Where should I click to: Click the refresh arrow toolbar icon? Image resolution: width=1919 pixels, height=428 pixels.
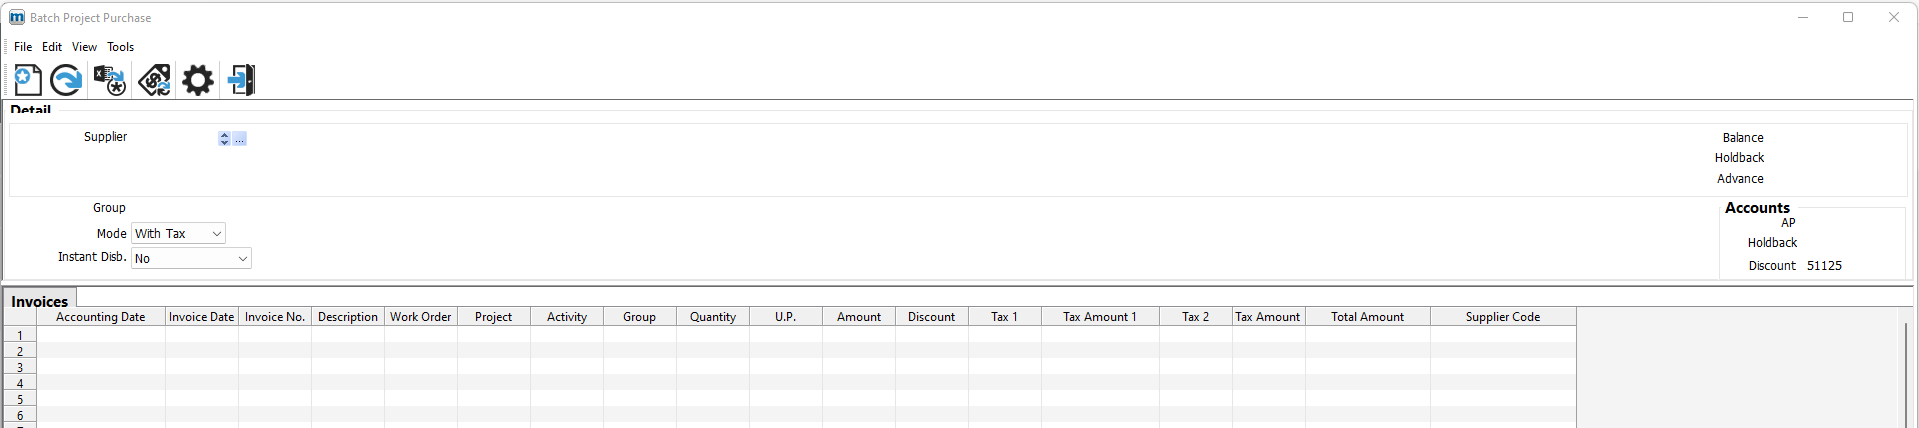point(66,80)
